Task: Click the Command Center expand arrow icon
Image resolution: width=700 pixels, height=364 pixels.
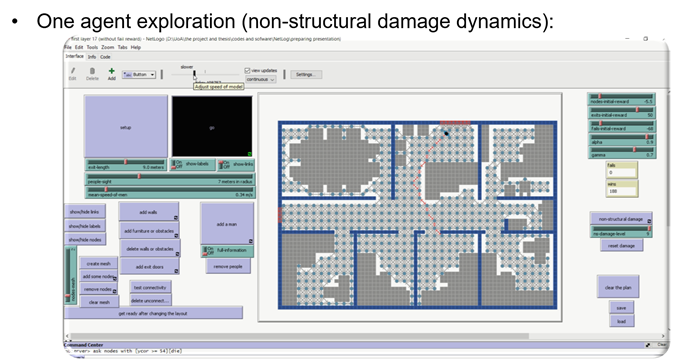Action: pyautogui.click(x=647, y=345)
